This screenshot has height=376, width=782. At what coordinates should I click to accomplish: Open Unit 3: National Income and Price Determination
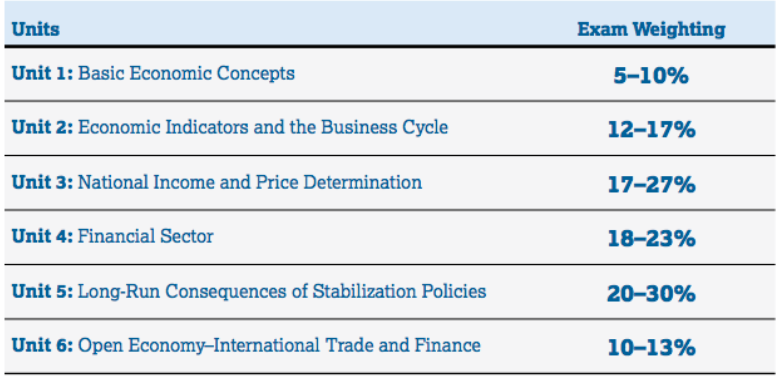pyautogui.click(x=217, y=182)
